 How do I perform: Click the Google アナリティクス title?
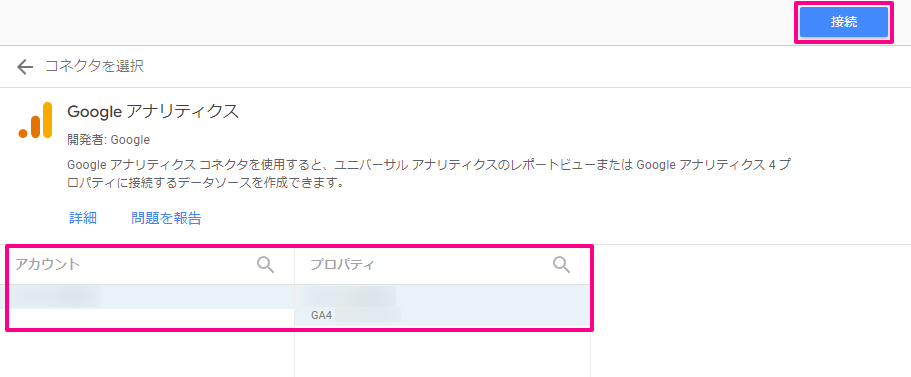pos(153,112)
